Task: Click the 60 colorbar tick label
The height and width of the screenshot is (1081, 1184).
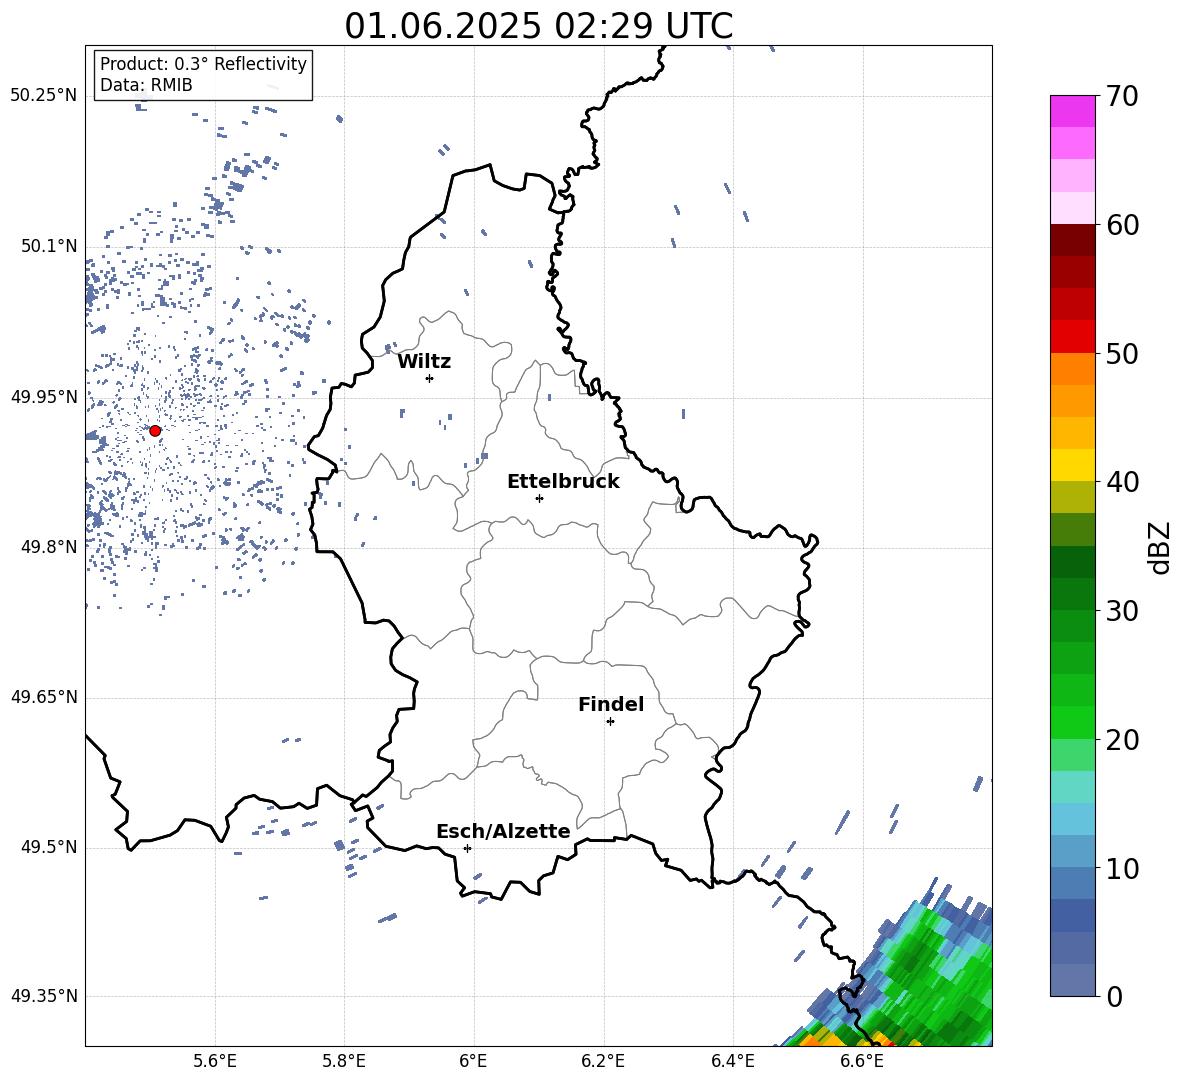Action: pos(1122,225)
